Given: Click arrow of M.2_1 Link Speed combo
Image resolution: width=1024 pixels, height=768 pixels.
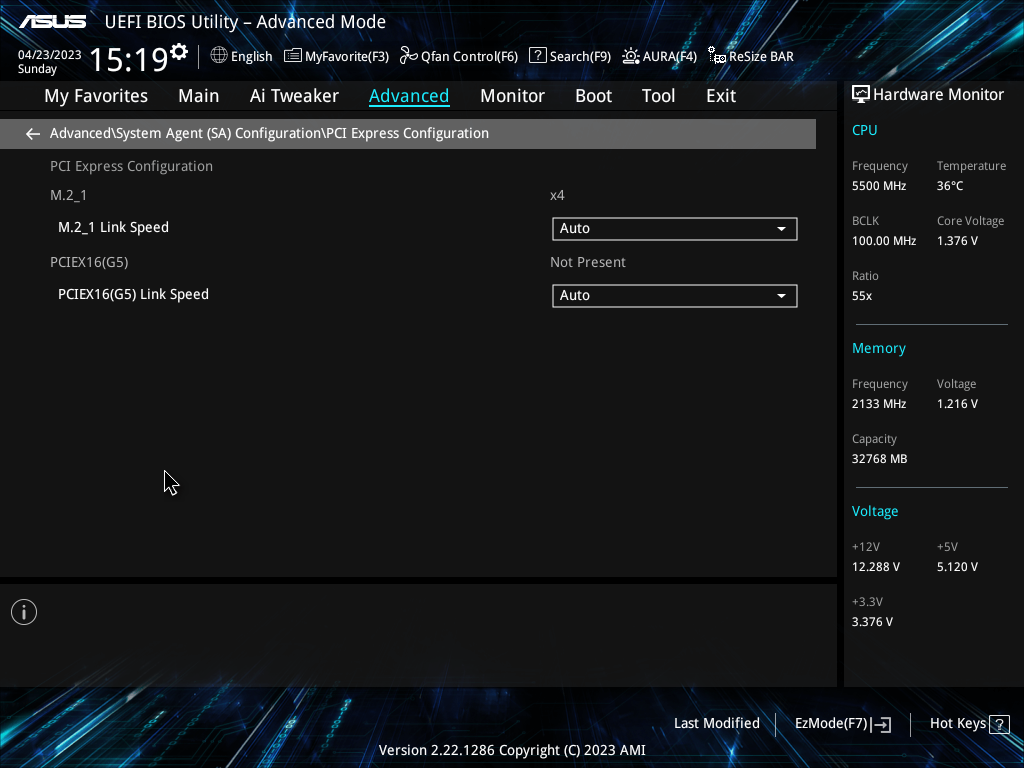Looking at the screenshot, I should click(x=781, y=229).
